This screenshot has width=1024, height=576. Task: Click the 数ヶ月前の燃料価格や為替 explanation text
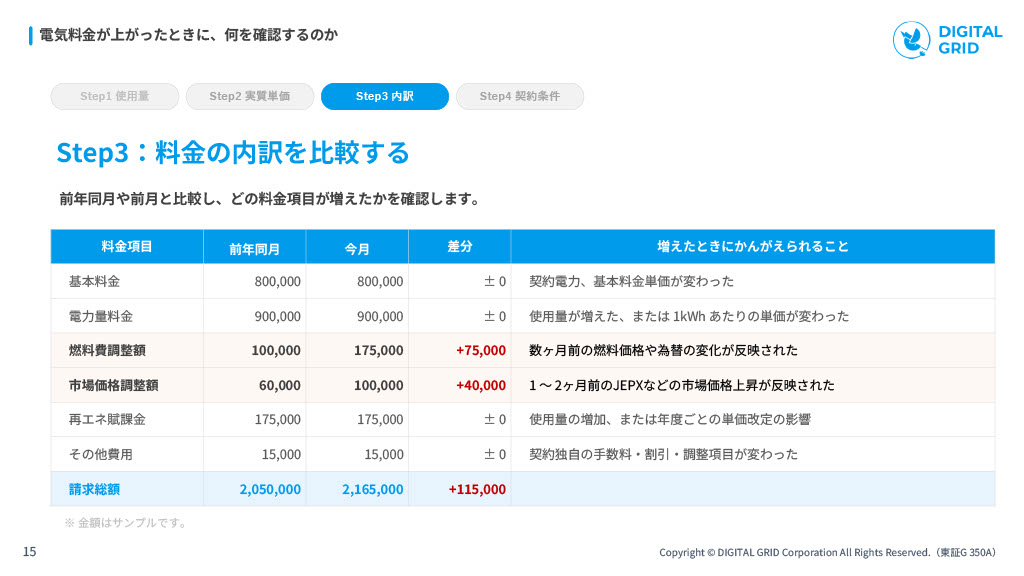tap(664, 350)
